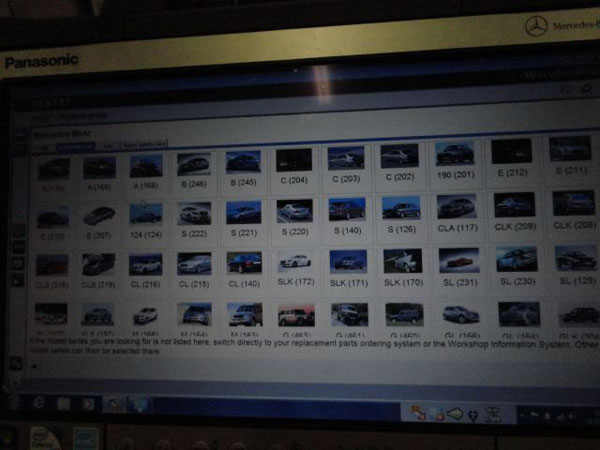Select the highlighted blue tab under Mercedes-Benz
Viewport: 600px width, 450px height.
click(76, 147)
